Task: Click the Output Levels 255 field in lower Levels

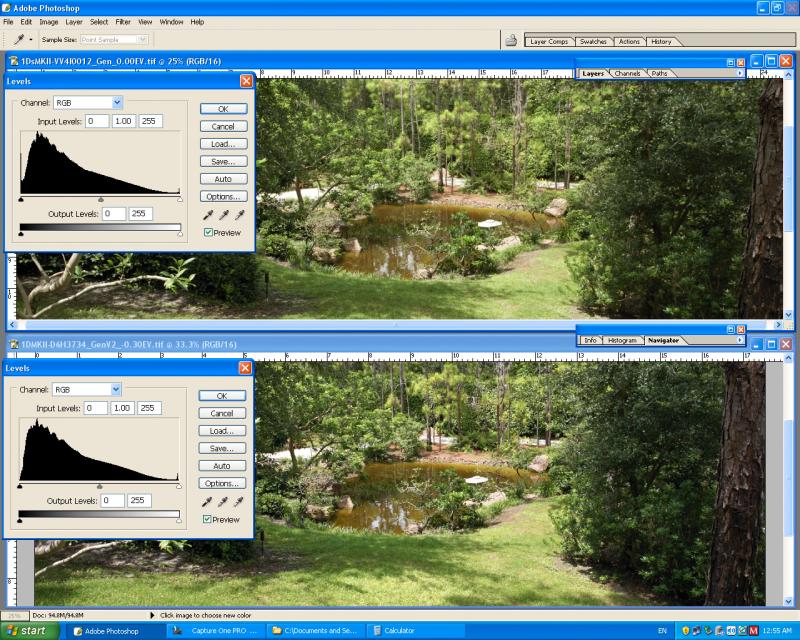Action: point(139,501)
